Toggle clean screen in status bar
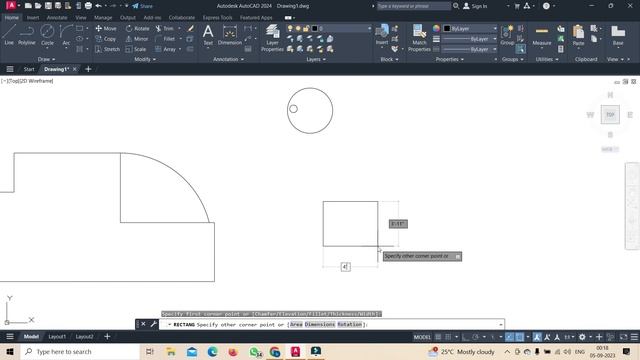 623,337
